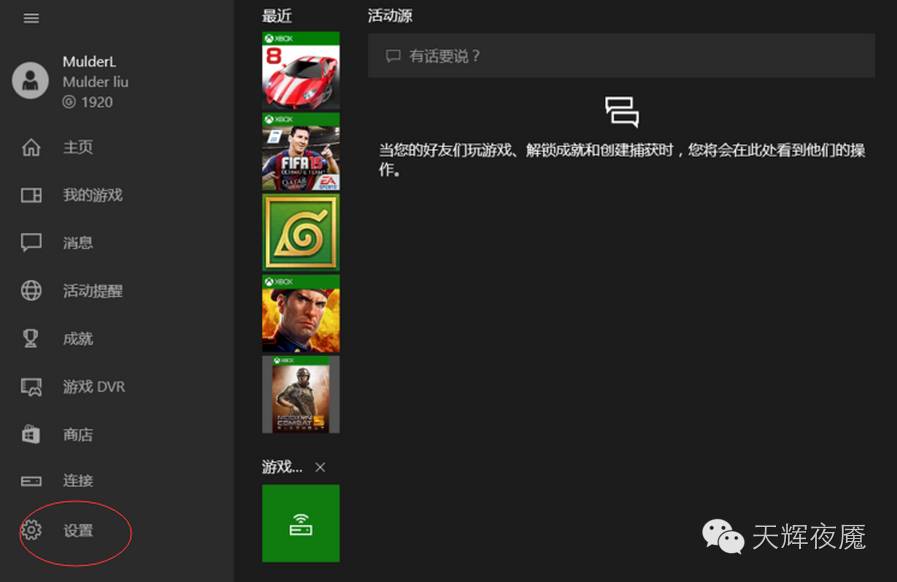
Task: Select the FIFA 15 cover thumbnail
Action: [300, 152]
